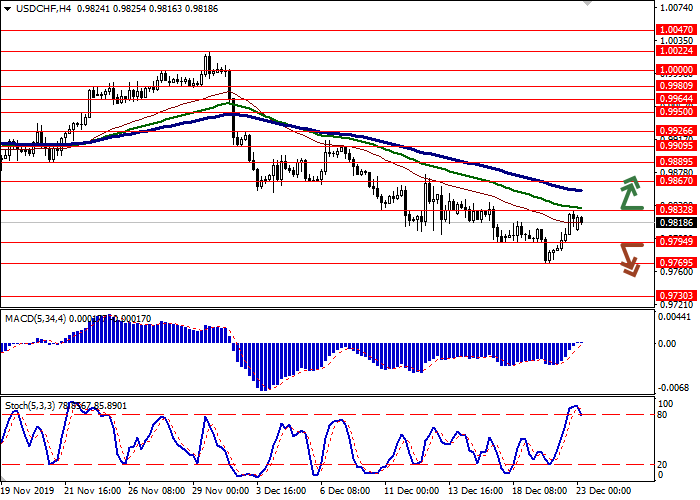This screenshot has height=500, width=700.
Task: Select the 0.97695 price level label
Action: click(672, 263)
